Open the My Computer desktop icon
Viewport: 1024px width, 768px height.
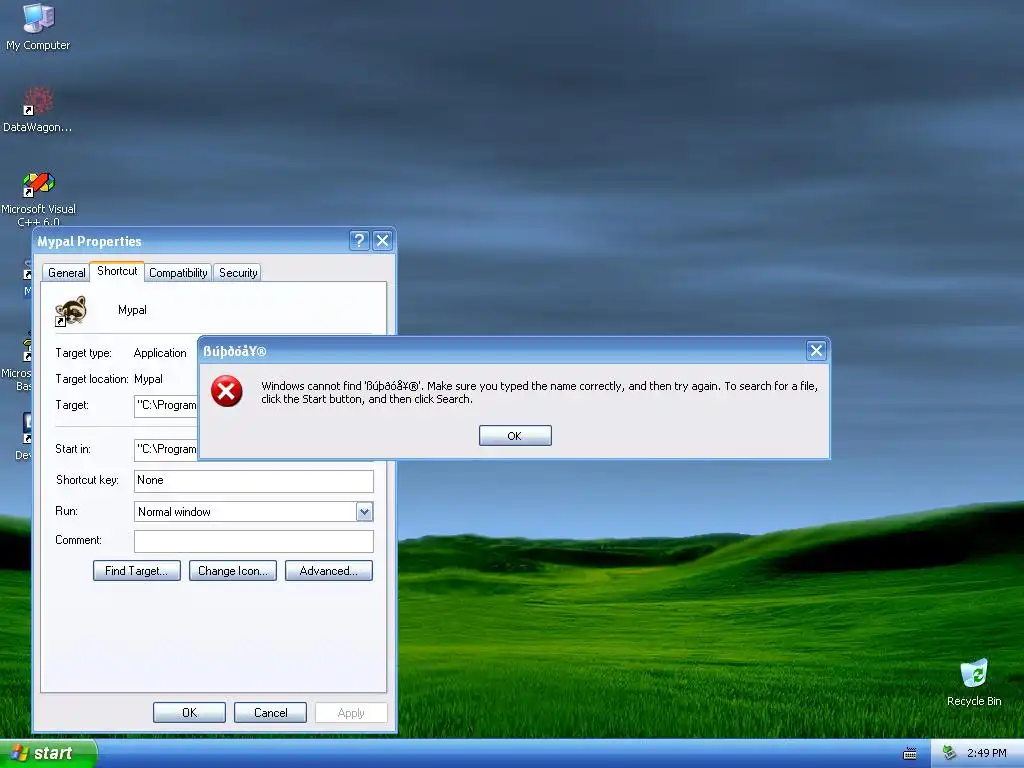point(38,26)
